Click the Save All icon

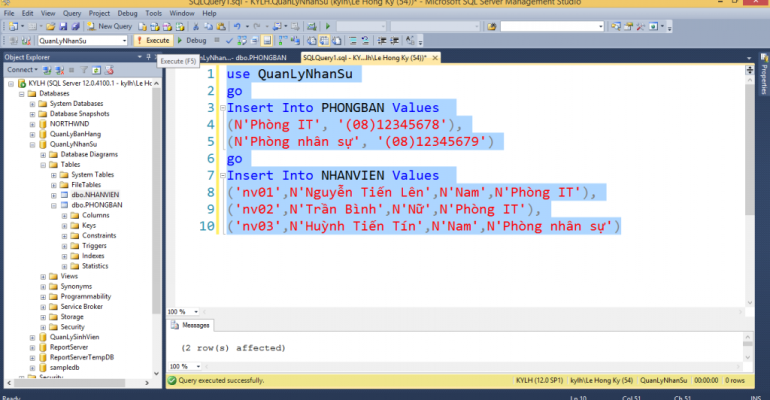click(76, 27)
